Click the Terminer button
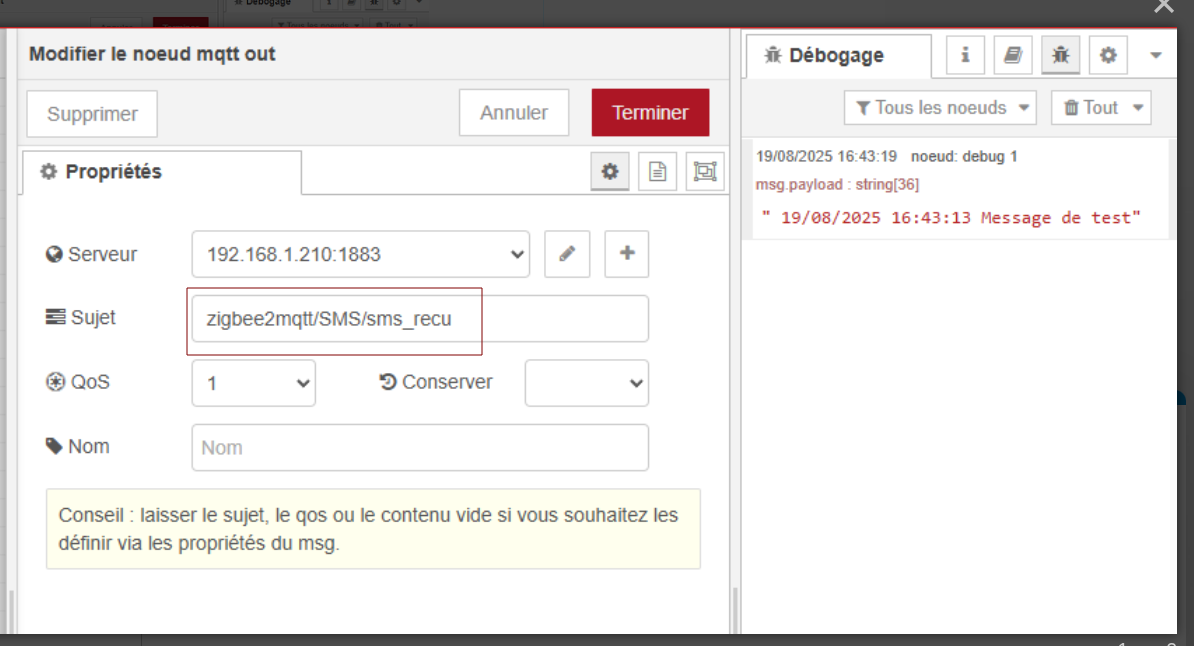The width and height of the screenshot is (1194, 646). [x=650, y=113]
